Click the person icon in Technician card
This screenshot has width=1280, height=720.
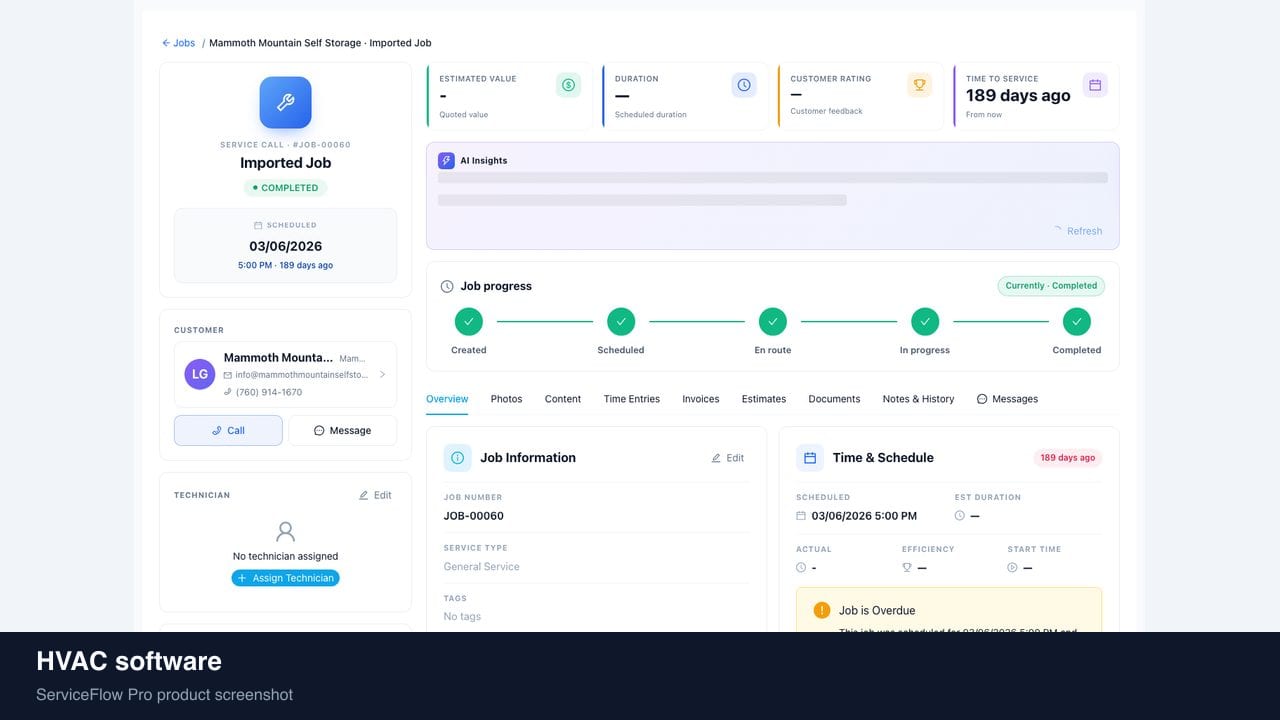pyautogui.click(x=286, y=531)
